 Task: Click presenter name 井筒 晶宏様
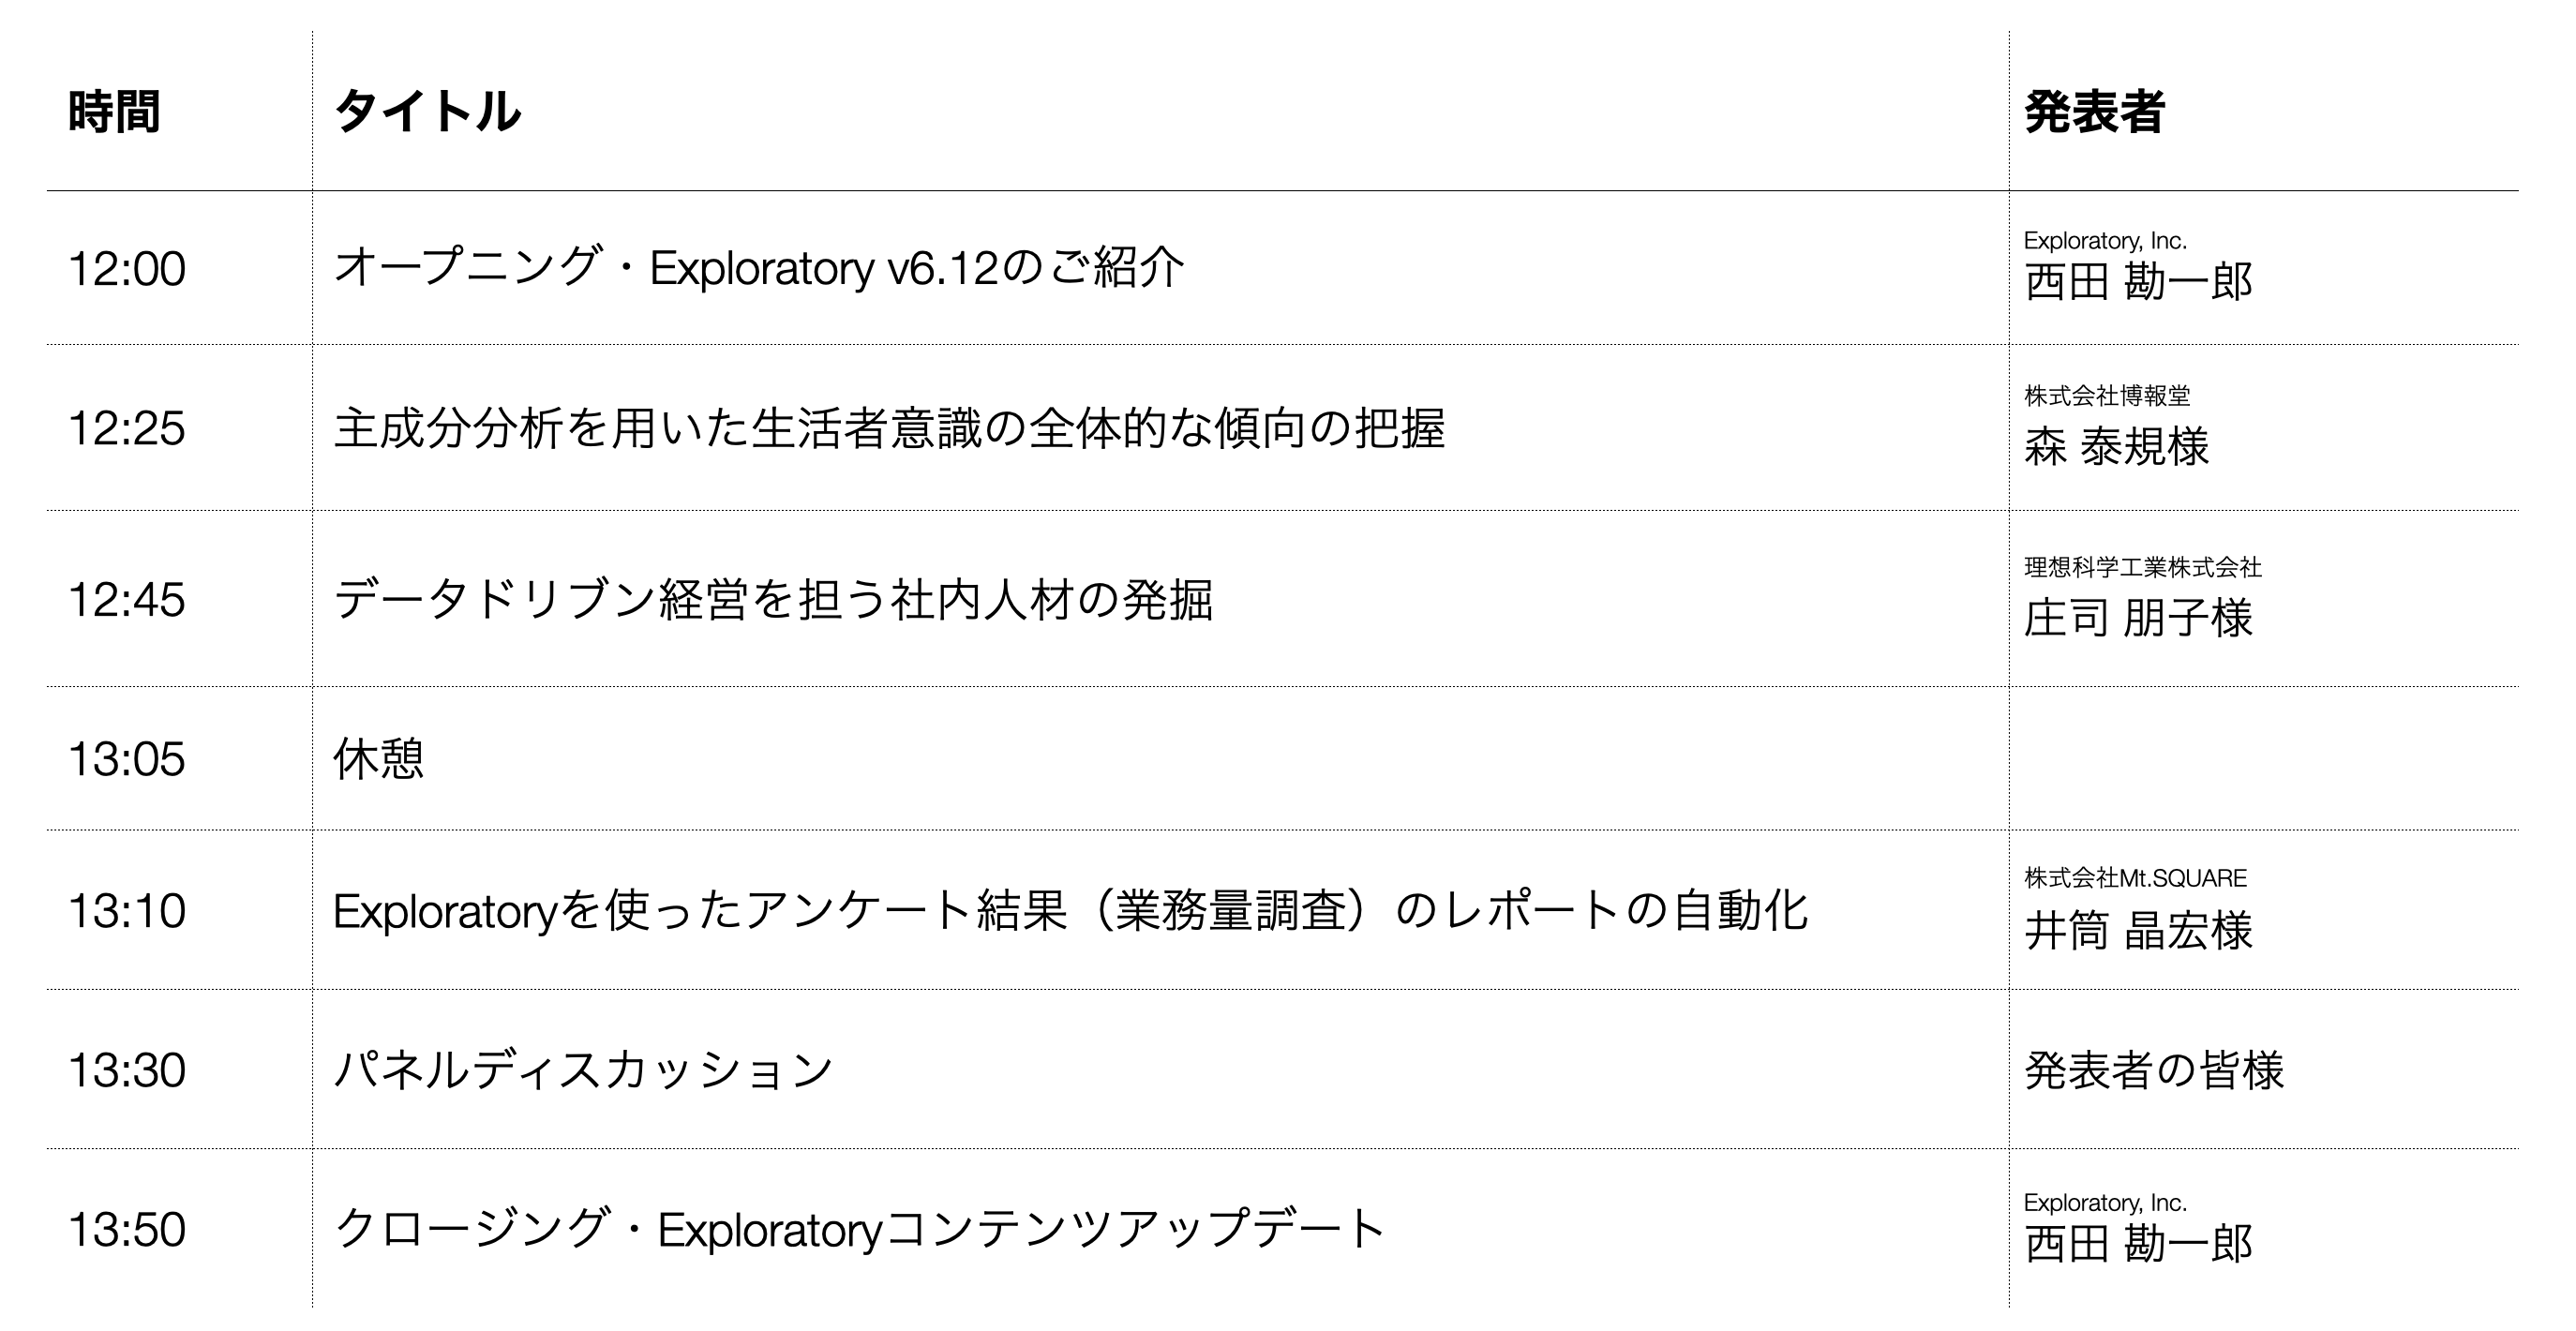(2138, 931)
